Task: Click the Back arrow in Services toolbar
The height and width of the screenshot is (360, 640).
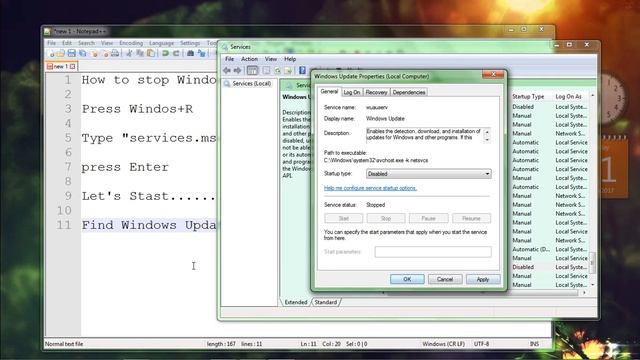Action: point(227,71)
